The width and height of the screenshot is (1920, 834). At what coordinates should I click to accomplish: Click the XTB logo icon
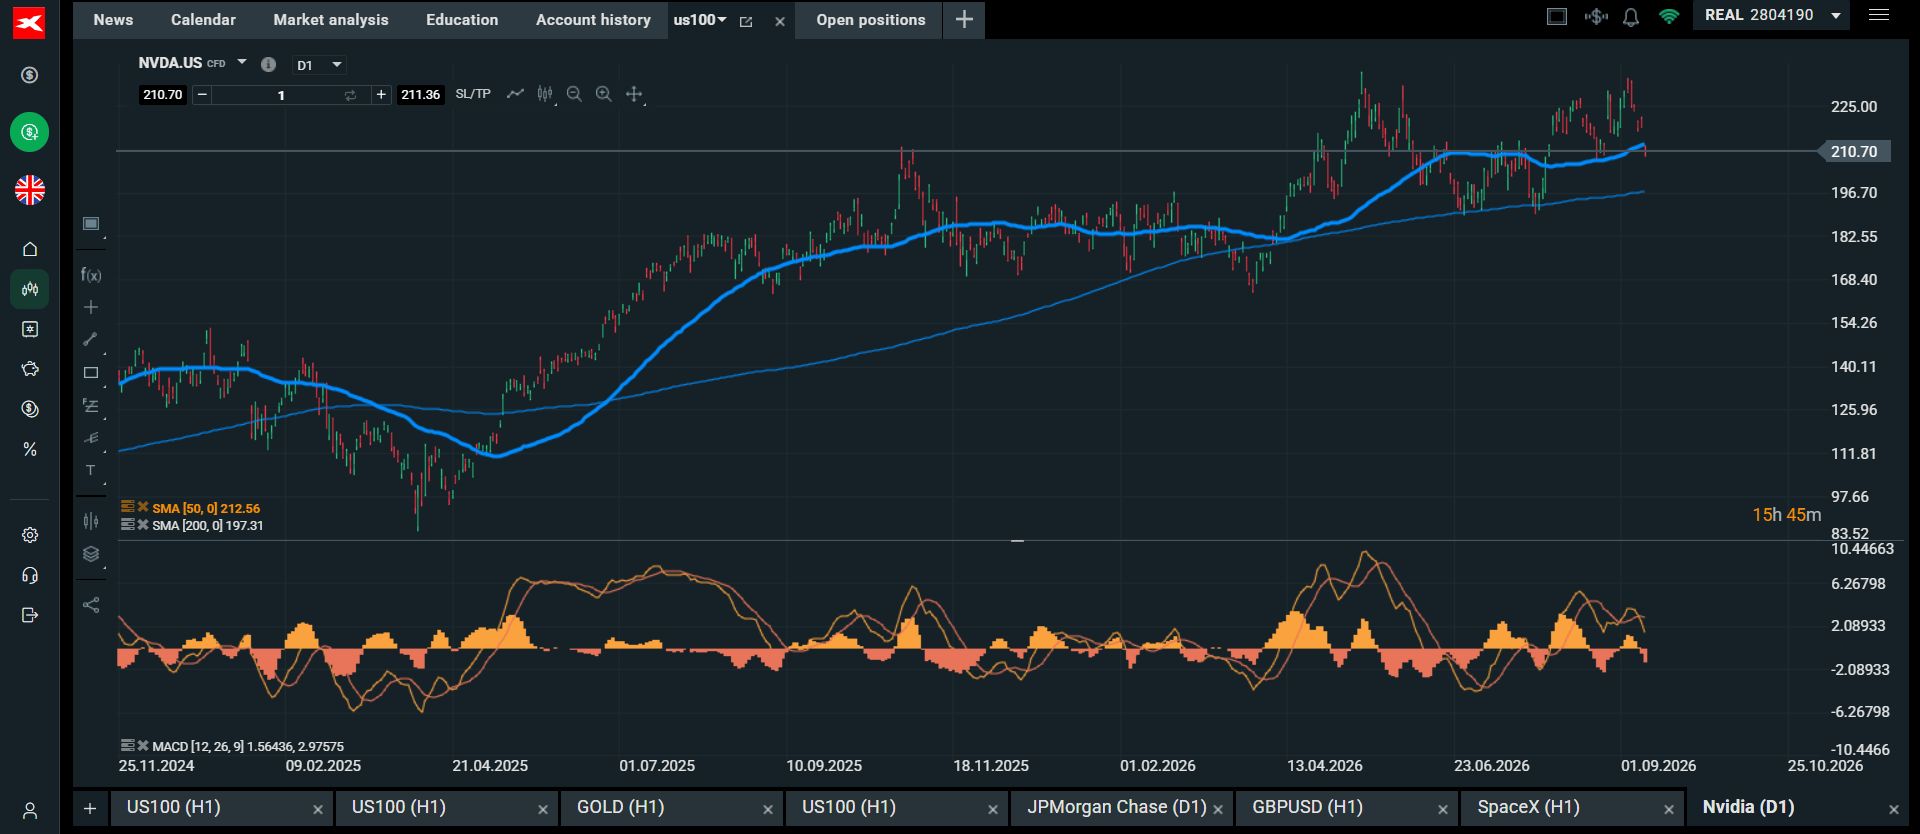(x=29, y=22)
